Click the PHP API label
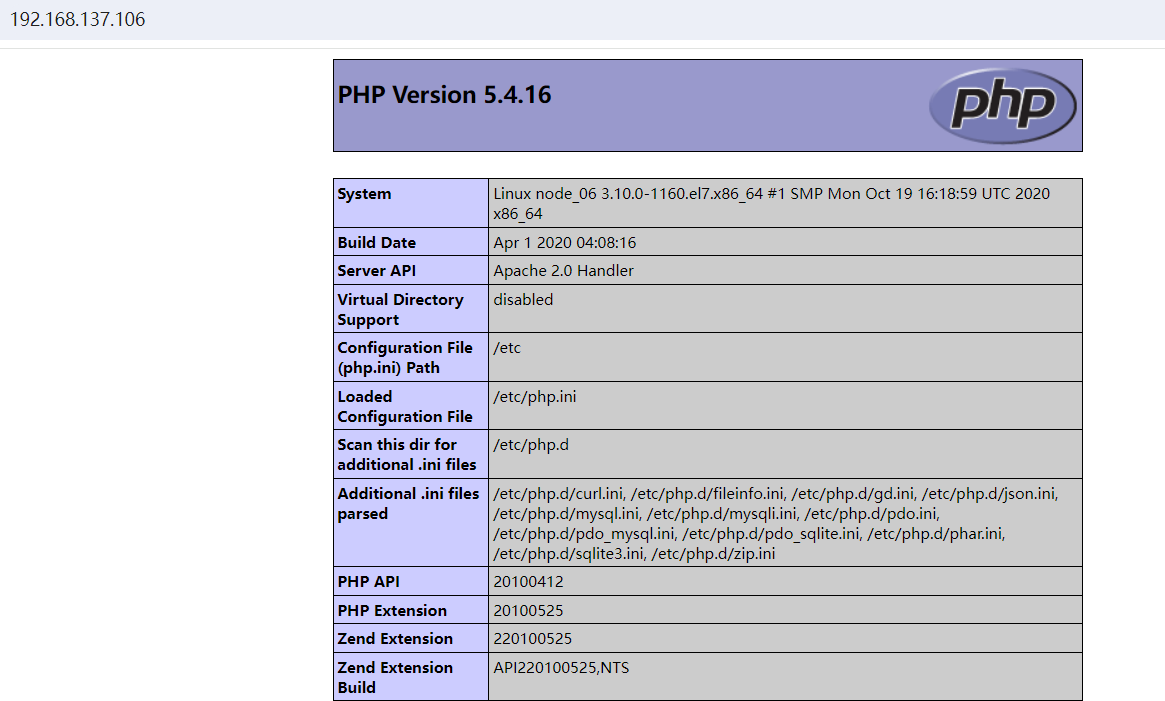The height and width of the screenshot is (701, 1165). tap(369, 581)
